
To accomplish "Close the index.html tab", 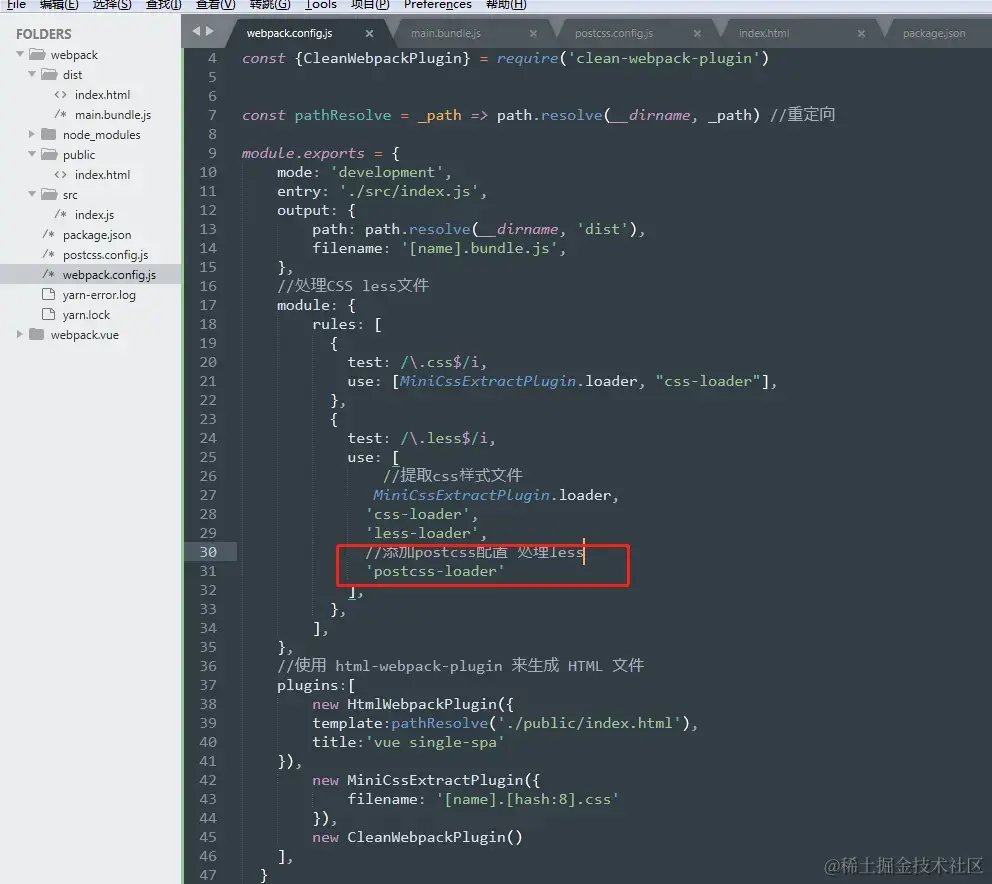I will (861, 34).
